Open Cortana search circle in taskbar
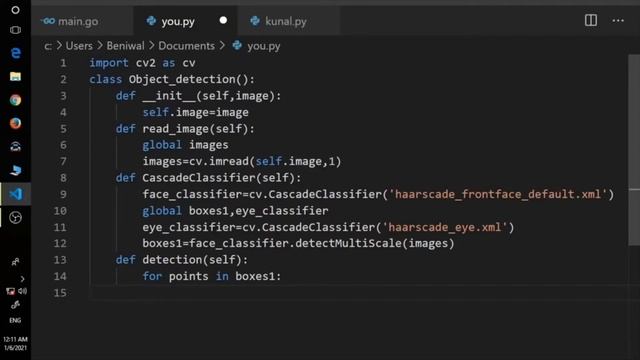640x360 pixels. (15, 9)
